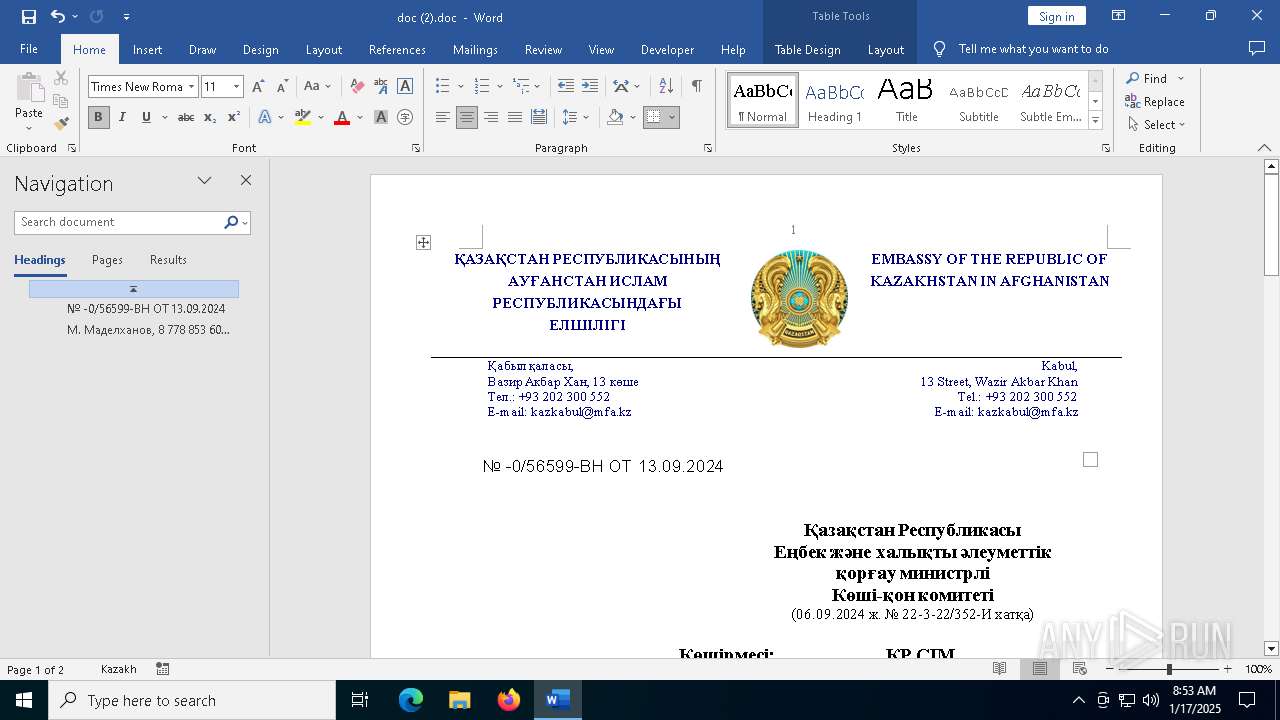Viewport: 1280px width, 720px height.
Task: Toggle Bold formatting
Action: point(98,117)
